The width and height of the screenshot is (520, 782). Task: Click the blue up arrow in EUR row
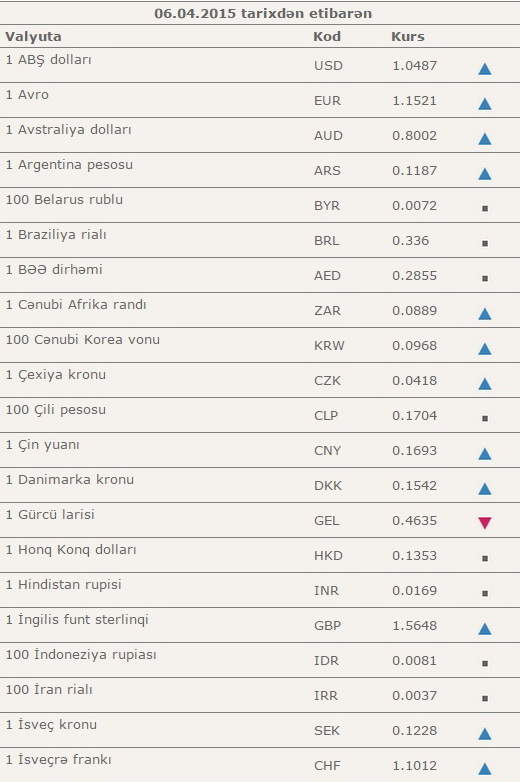pyautogui.click(x=485, y=104)
